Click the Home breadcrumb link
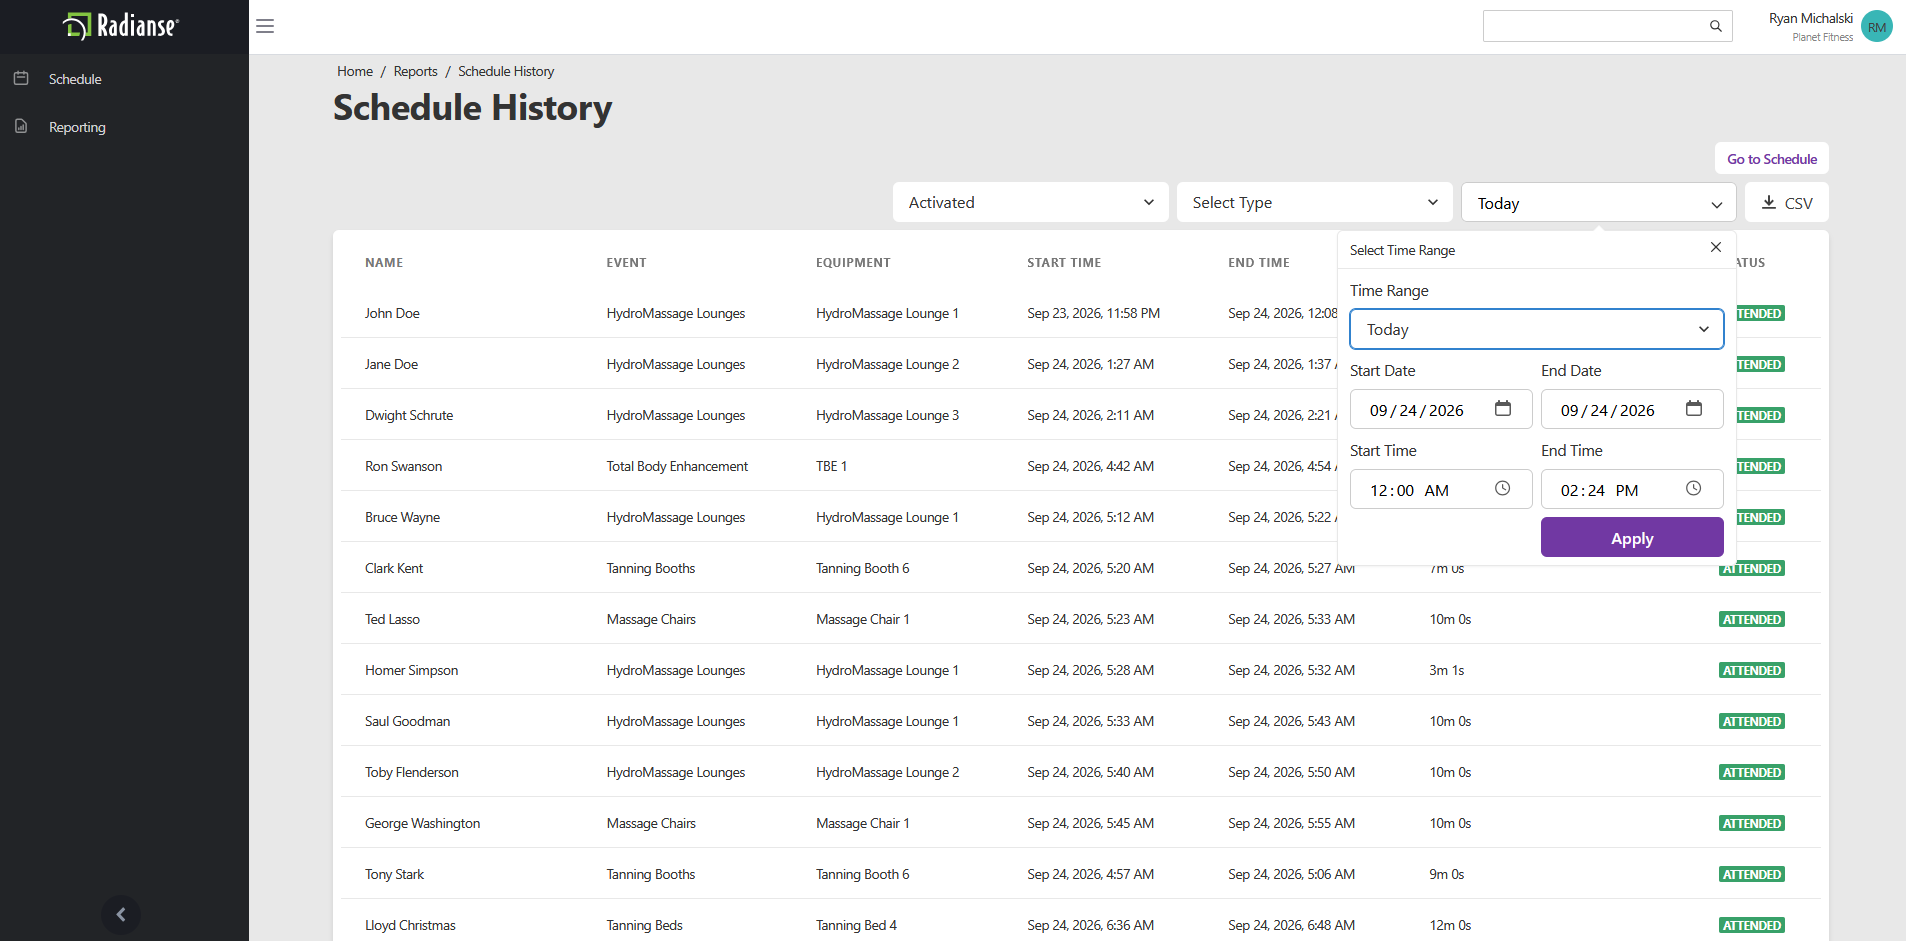 tap(355, 71)
